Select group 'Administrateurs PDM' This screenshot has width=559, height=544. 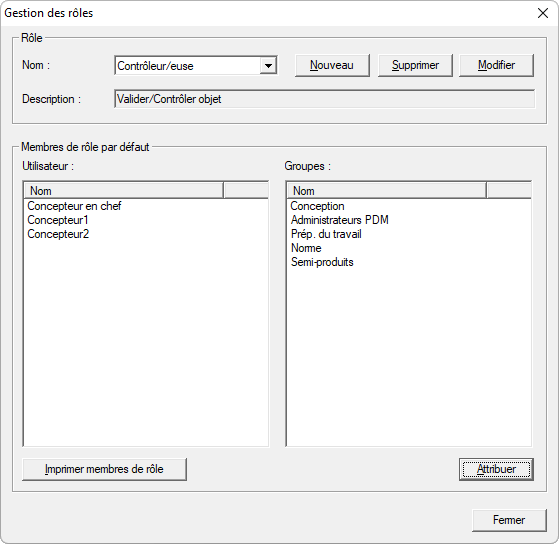339,220
